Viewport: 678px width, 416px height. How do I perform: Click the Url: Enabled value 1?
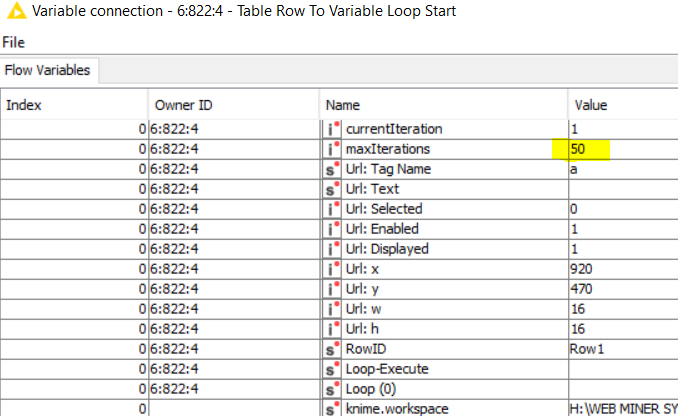(574, 229)
